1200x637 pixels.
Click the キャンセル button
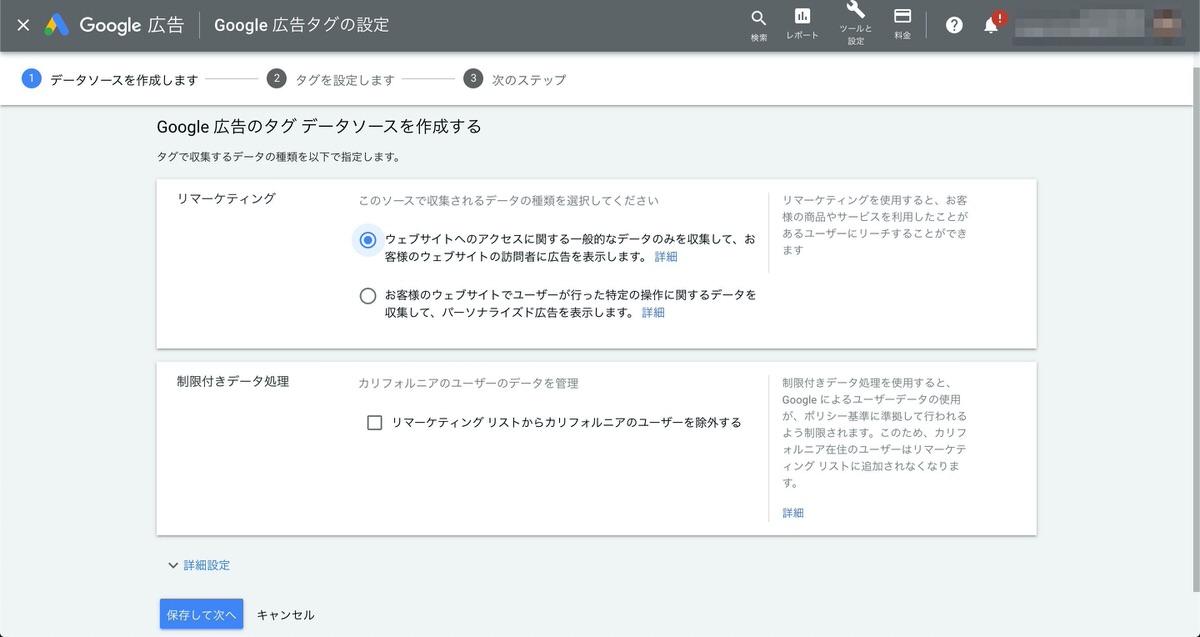pyautogui.click(x=286, y=615)
